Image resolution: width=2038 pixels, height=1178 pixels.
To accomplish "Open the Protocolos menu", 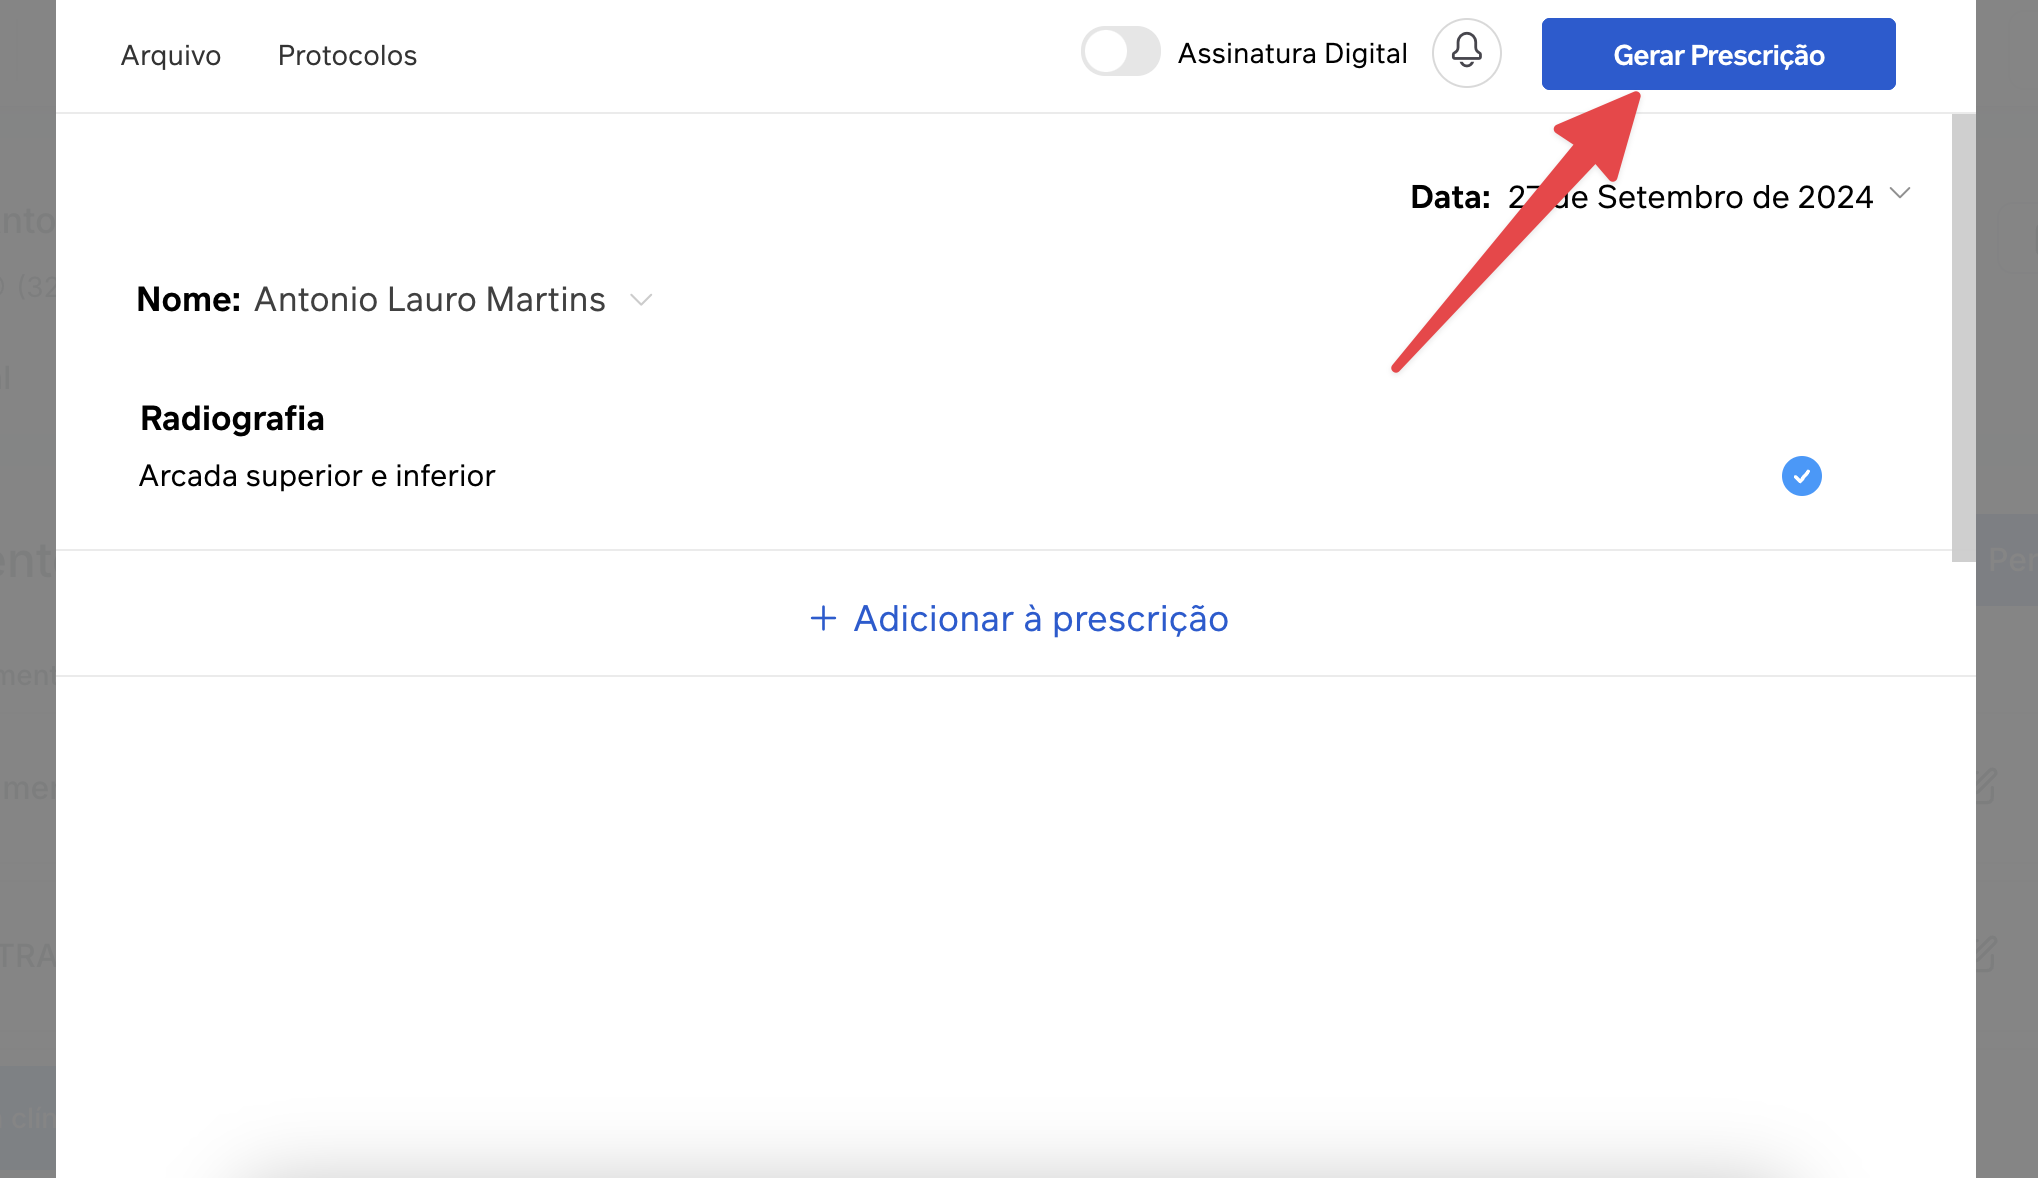I will tap(347, 55).
